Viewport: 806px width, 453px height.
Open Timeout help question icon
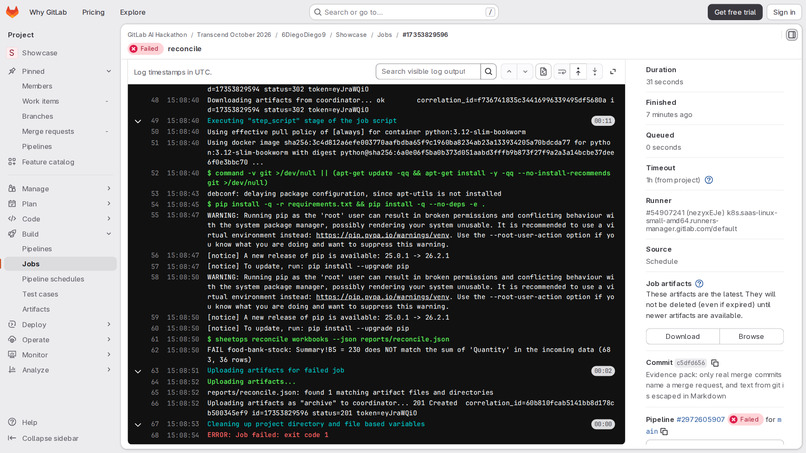coord(709,180)
